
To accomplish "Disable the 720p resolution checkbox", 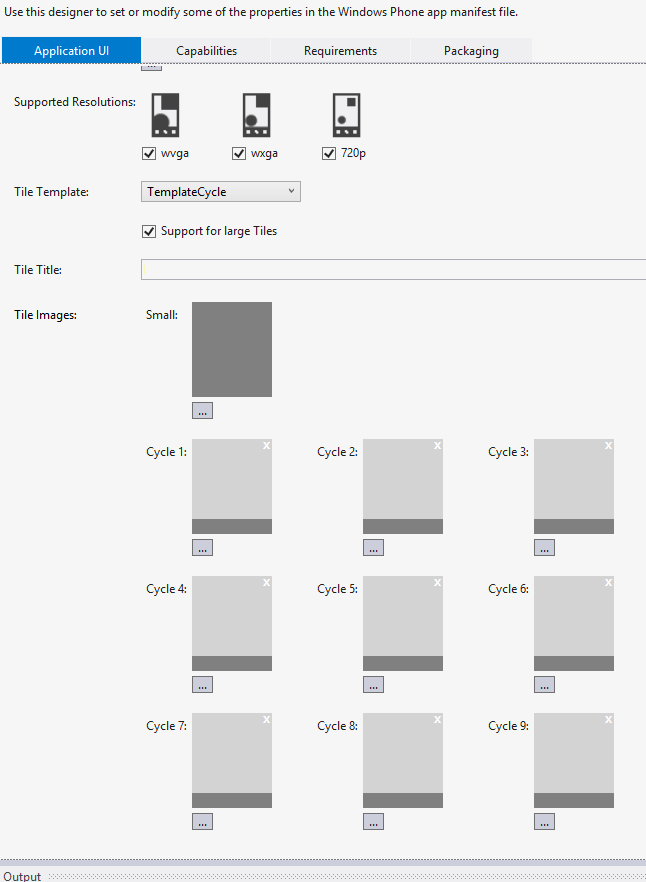I will (329, 154).
